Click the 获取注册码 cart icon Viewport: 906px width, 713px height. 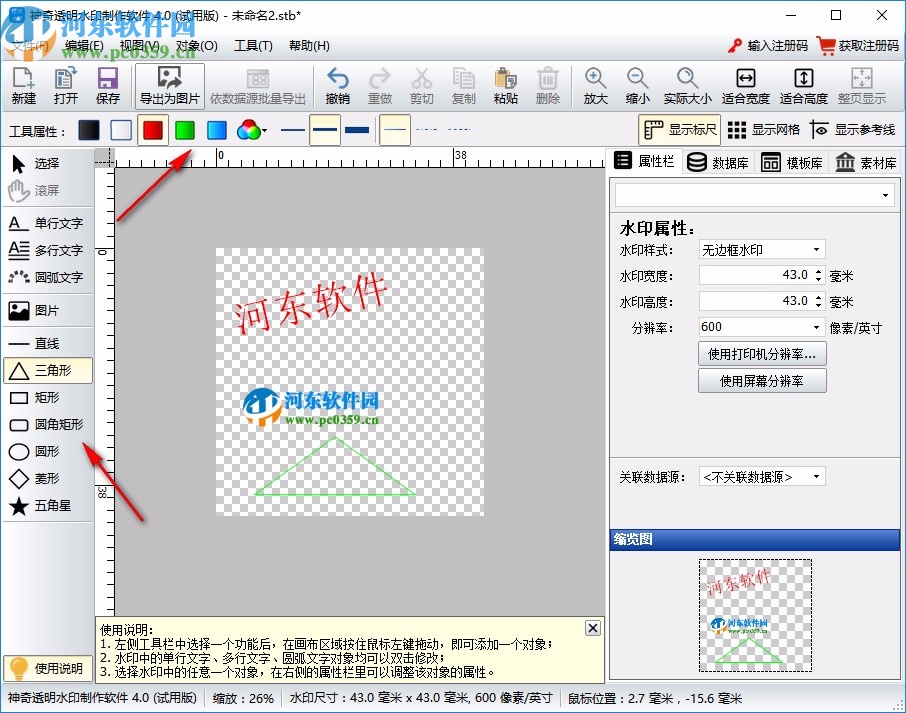pos(826,46)
